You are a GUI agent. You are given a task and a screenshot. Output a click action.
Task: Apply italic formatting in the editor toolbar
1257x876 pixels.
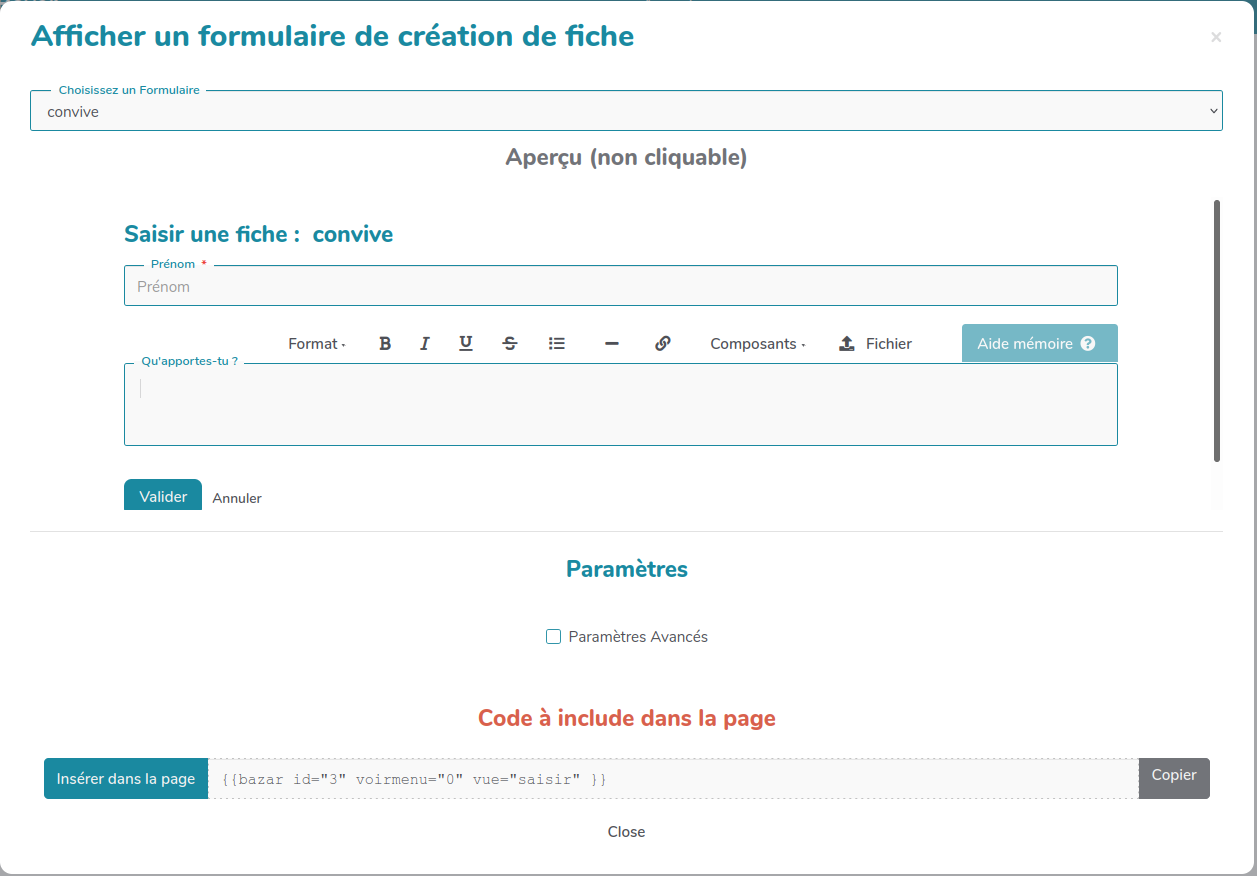(425, 344)
